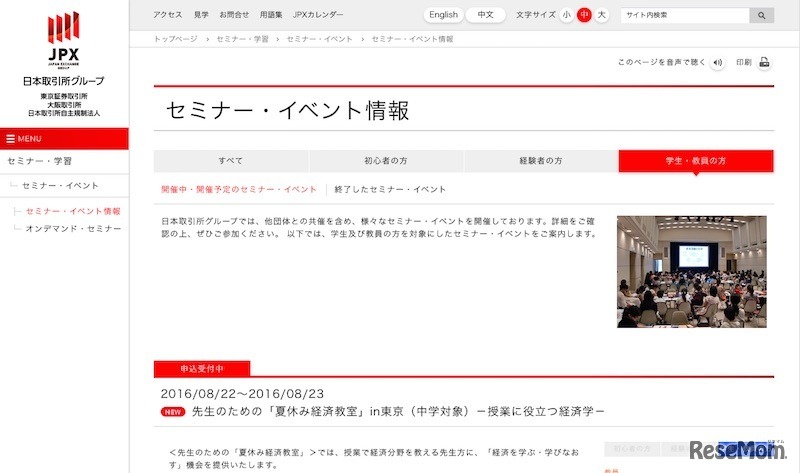Show 開催中・開催予定のセミナー・イベント list
800x473 pixels.
point(239,189)
